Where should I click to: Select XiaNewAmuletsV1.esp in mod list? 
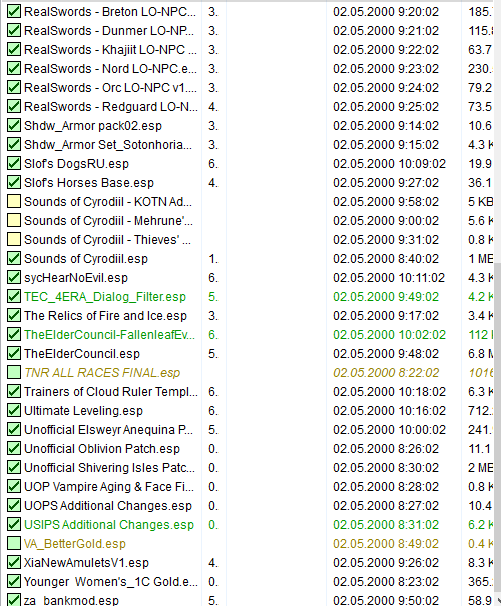[x=86, y=562]
